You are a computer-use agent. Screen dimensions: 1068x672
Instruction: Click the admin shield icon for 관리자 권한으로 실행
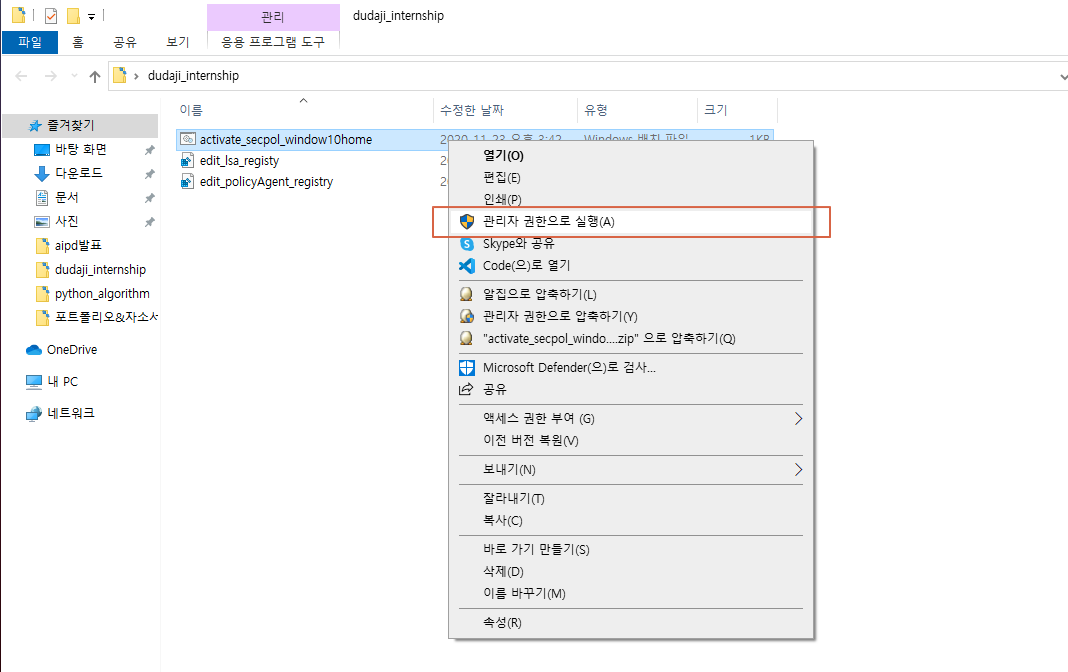tap(466, 221)
